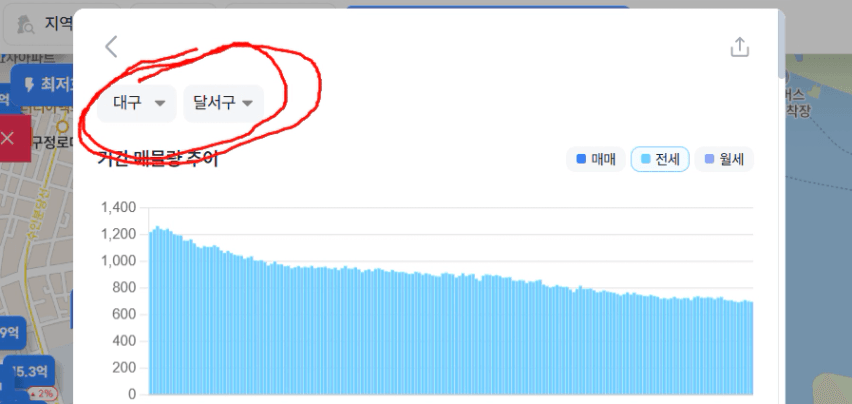The width and height of the screenshot is (852, 404).
Task: Open the 달서구 district dropdown
Action: tap(224, 103)
